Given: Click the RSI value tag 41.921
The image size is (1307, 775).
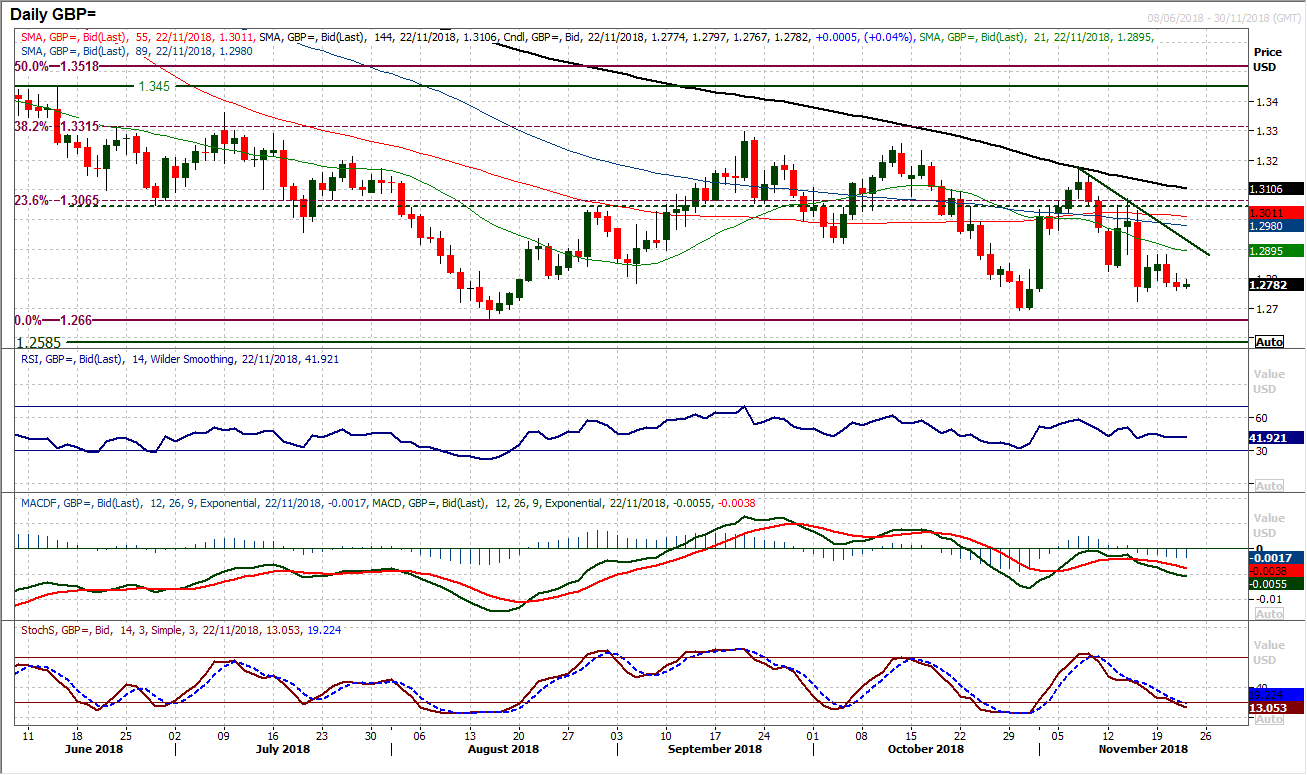Looking at the screenshot, I should (x=1276, y=437).
